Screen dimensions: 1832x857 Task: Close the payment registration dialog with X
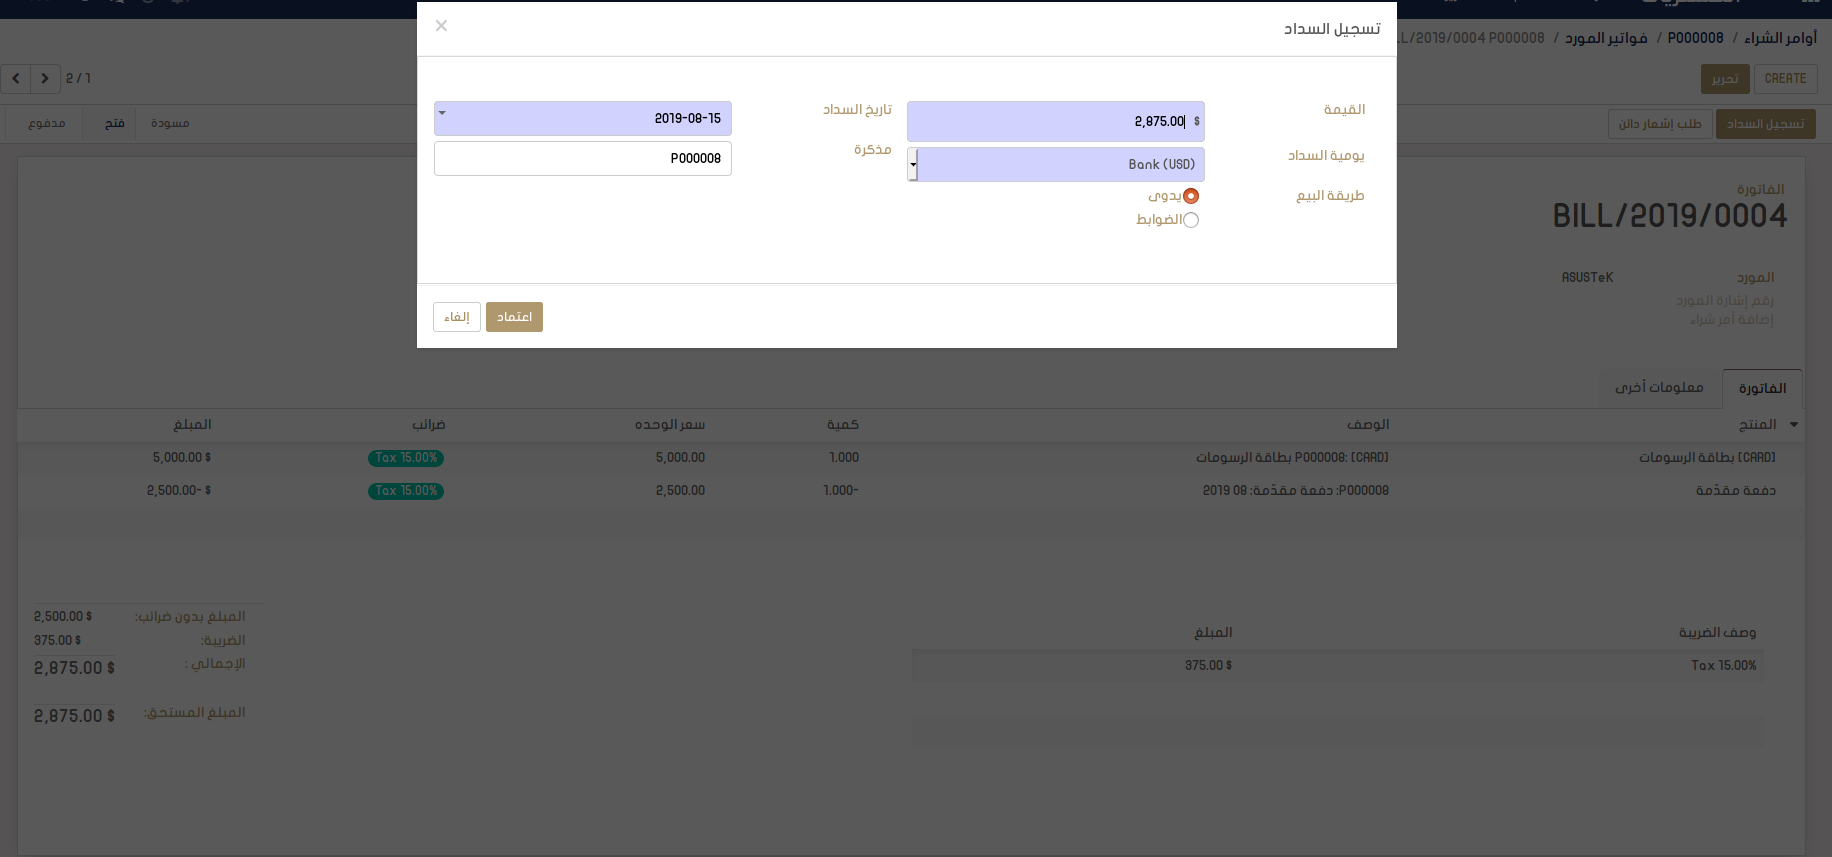(441, 26)
